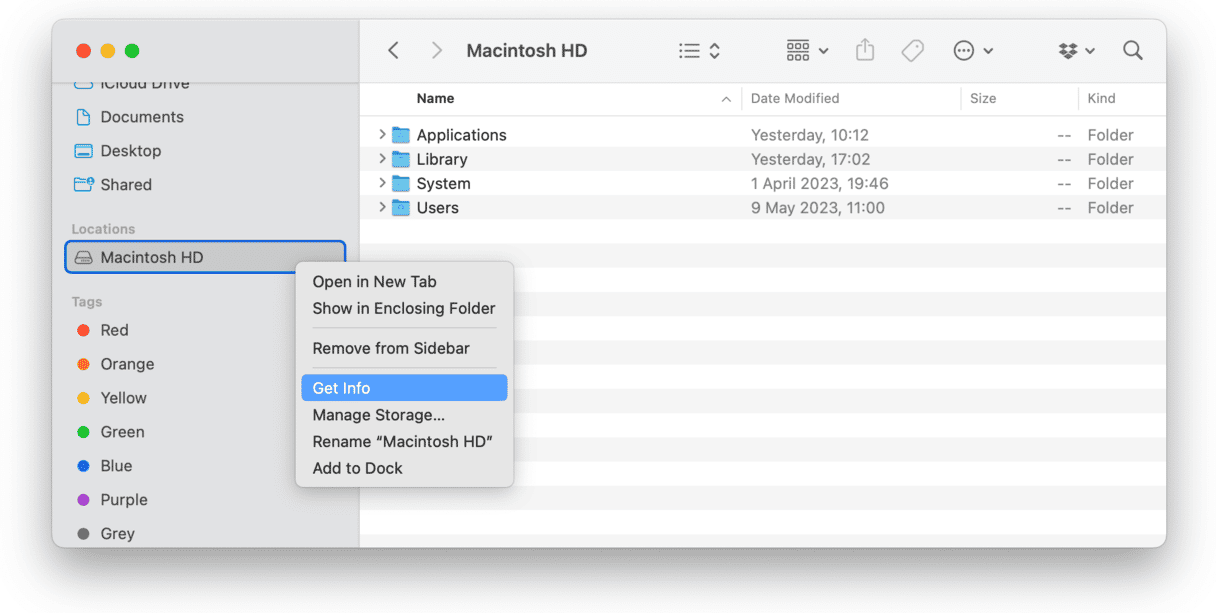Open Desktop from the sidebar
Viewport: 1216px width, 613px height.
[130, 151]
